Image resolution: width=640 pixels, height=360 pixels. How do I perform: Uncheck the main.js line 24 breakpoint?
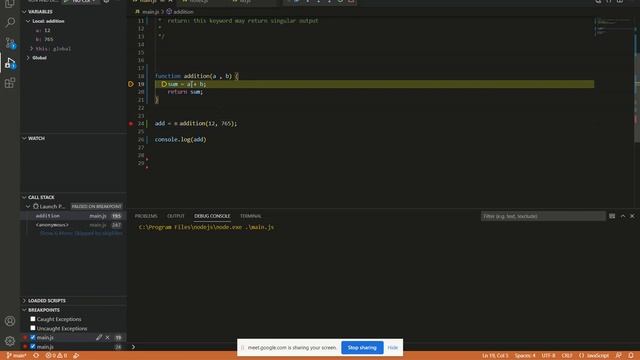pos(33,347)
